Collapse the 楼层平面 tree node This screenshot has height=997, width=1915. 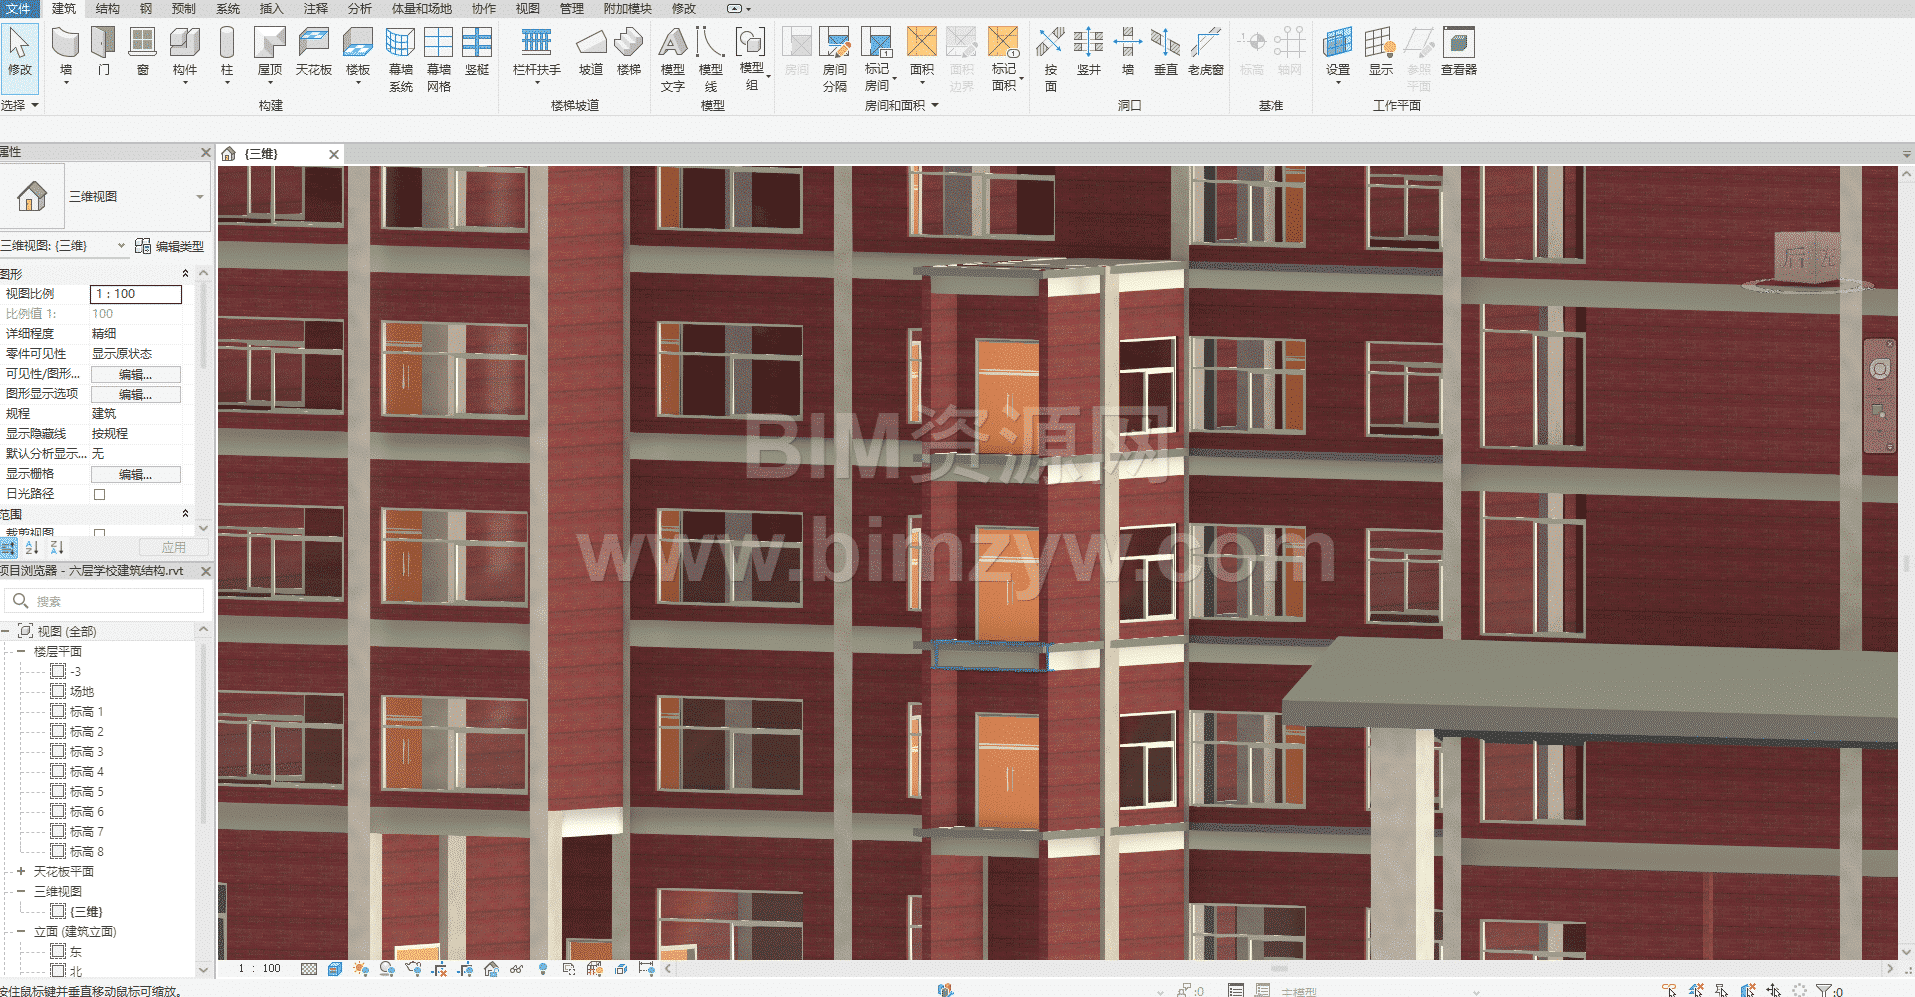point(21,652)
